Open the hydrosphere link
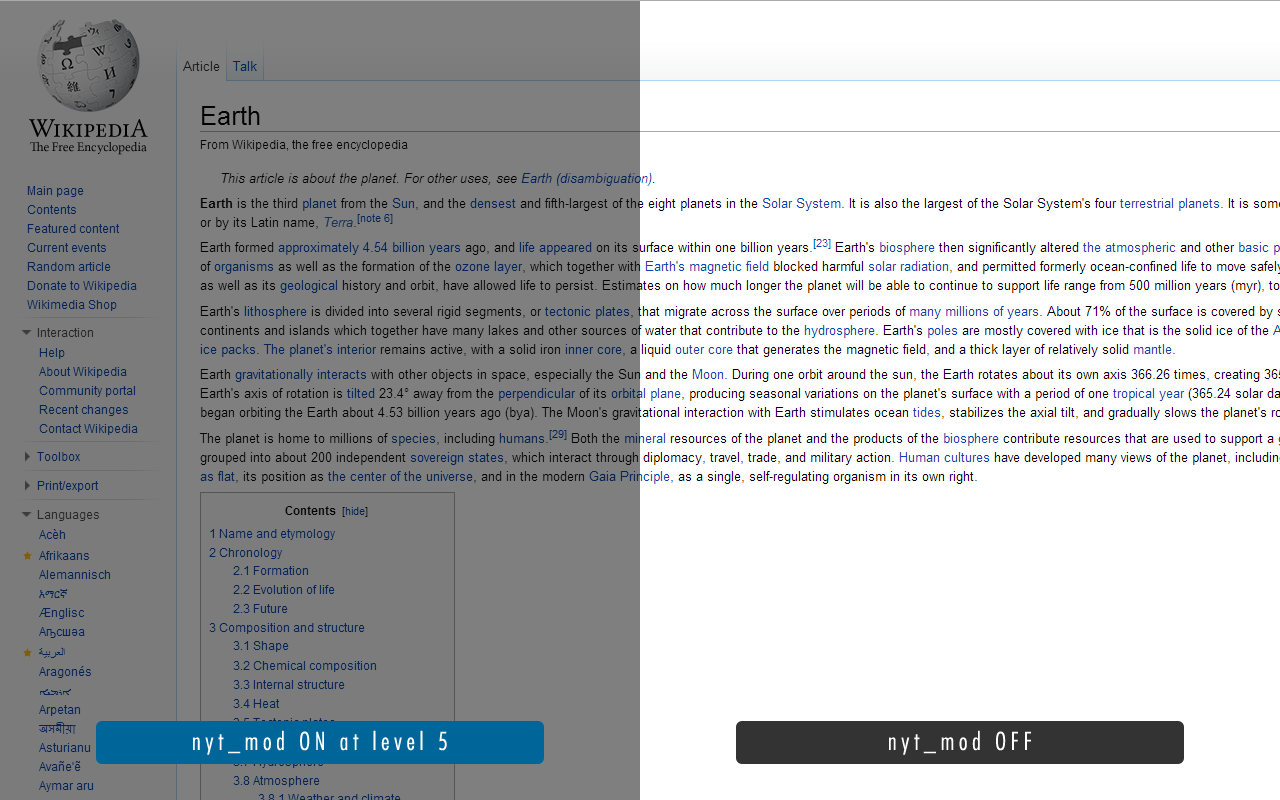The width and height of the screenshot is (1280, 800). point(839,331)
